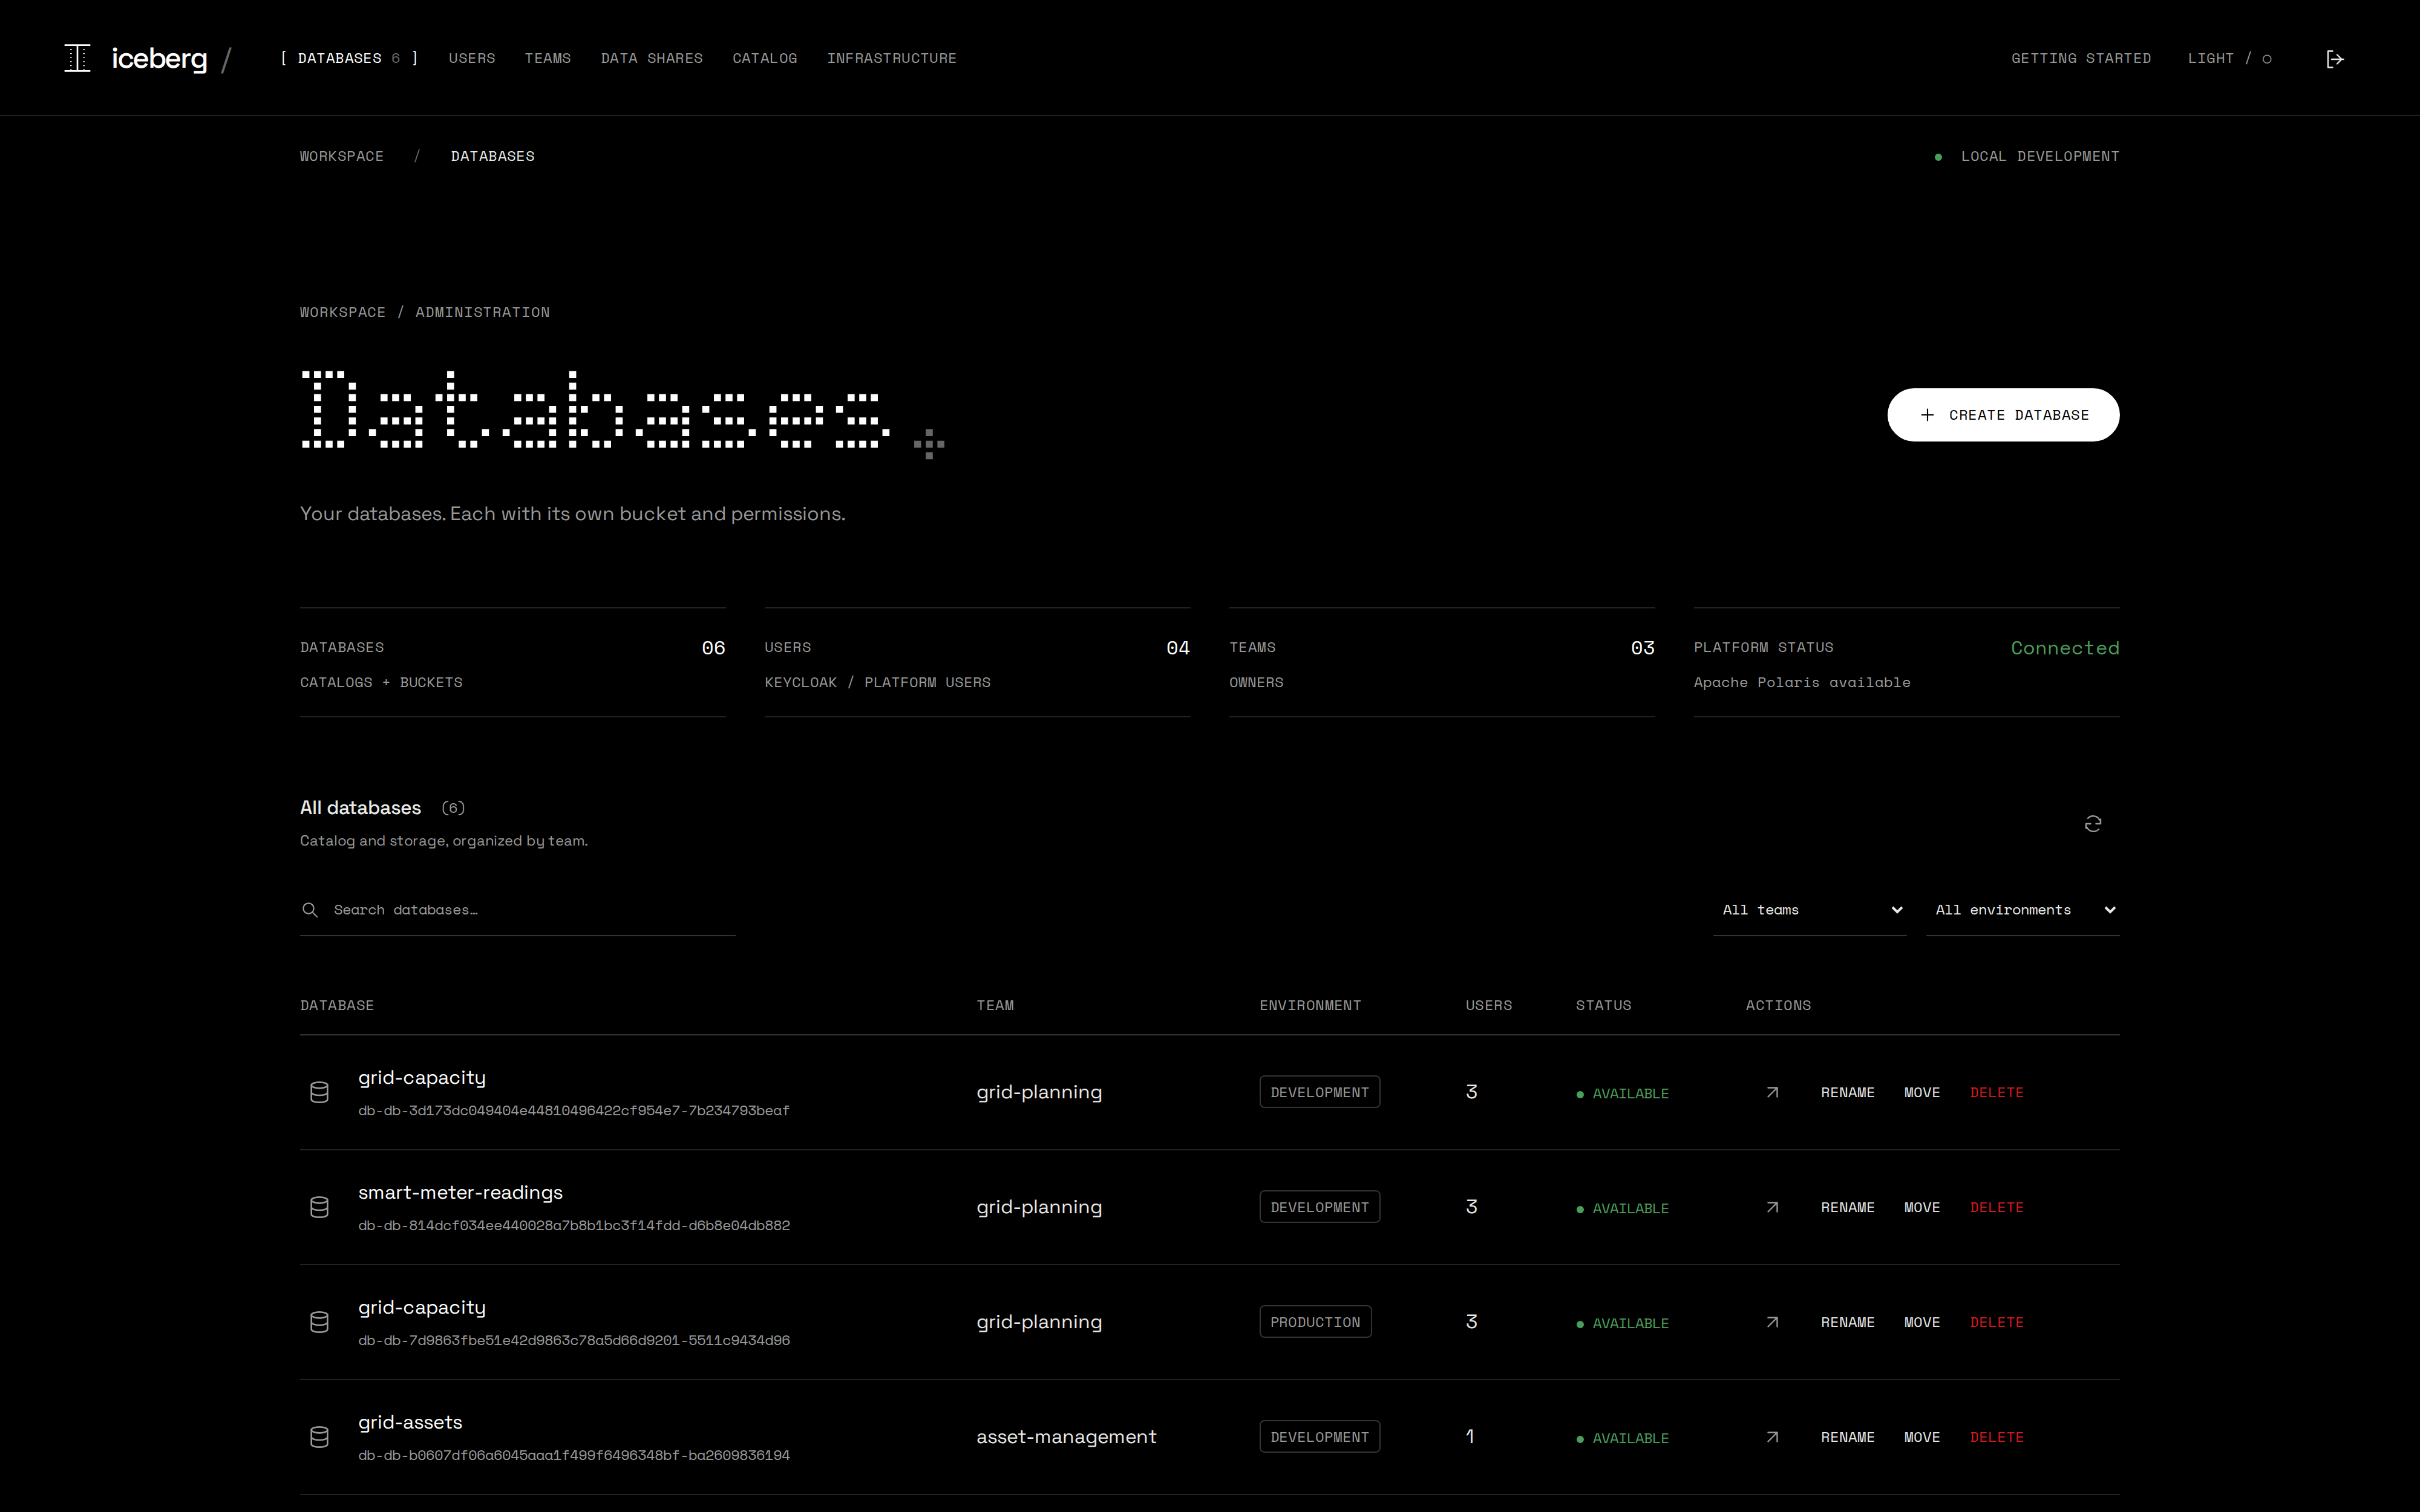Move the smart-meter-readings database
This screenshot has width=2420, height=1512.
[1922, 1207]
